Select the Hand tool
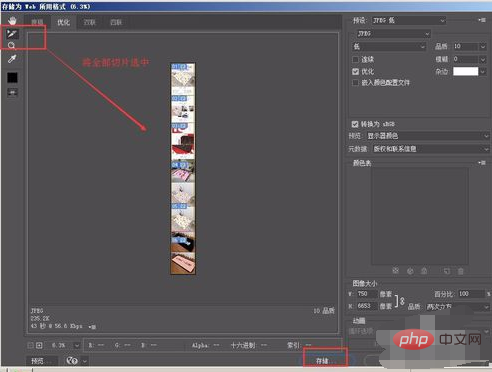Viewport: 492px width, 372px height. click(x=12, y=21)
